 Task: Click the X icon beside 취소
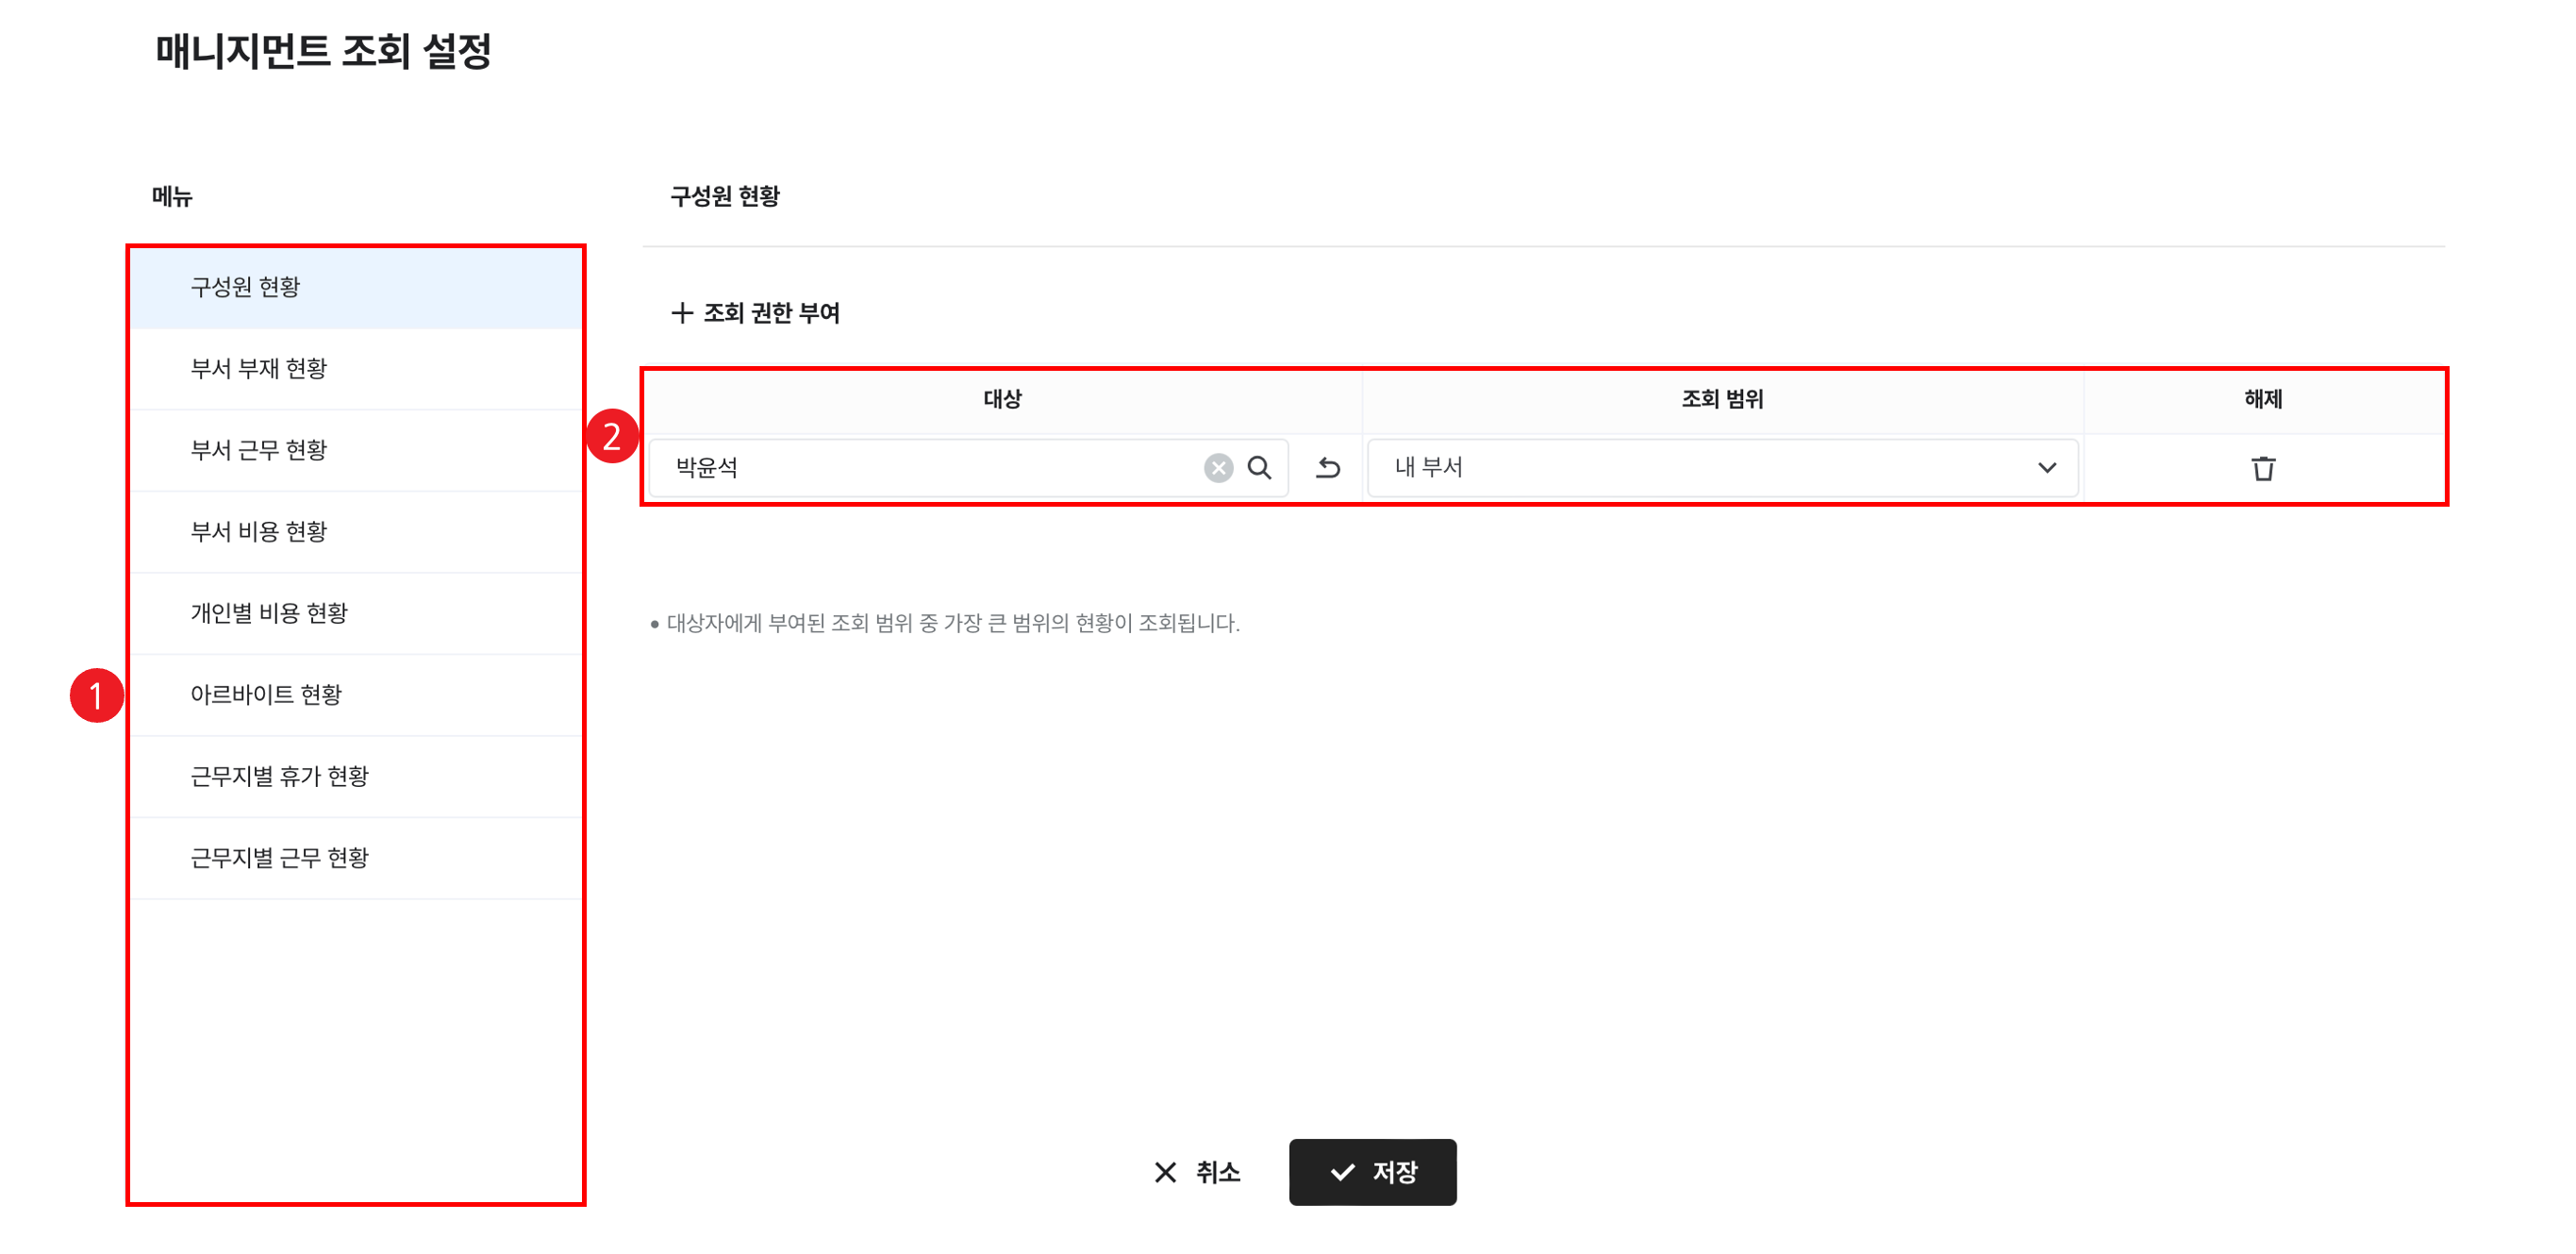[1165, 1172]
